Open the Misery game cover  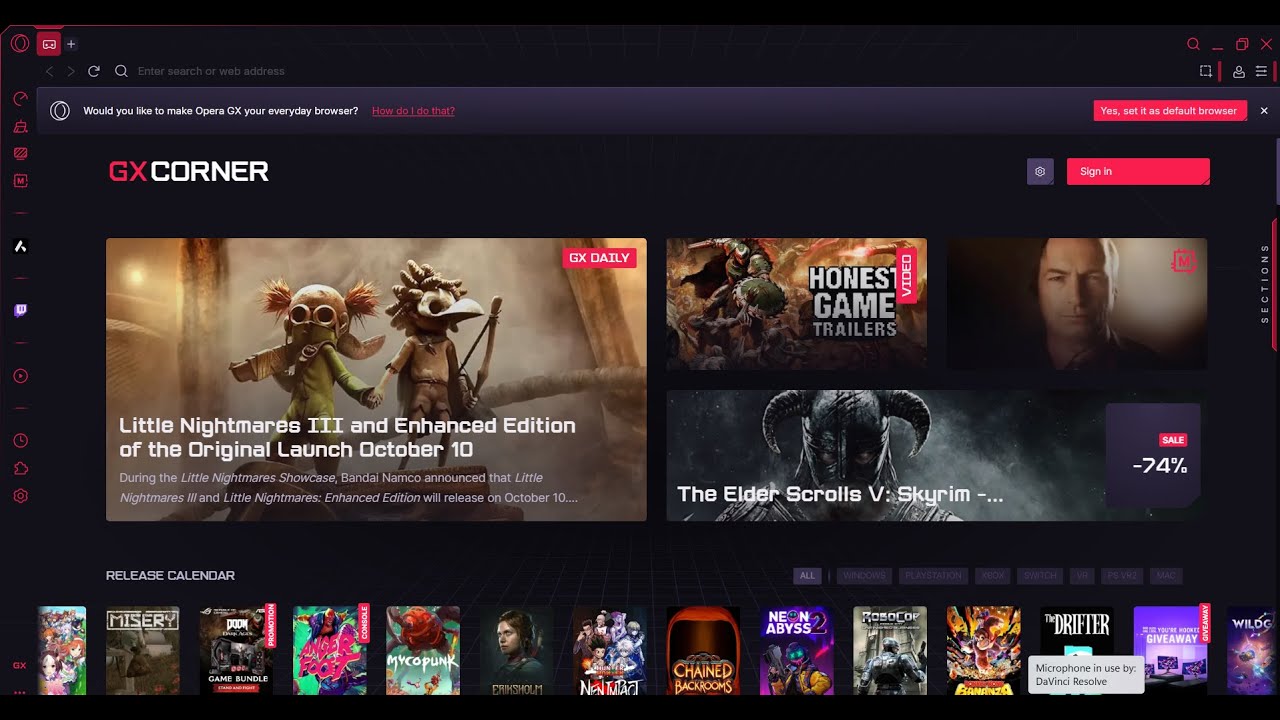[143, 650]
